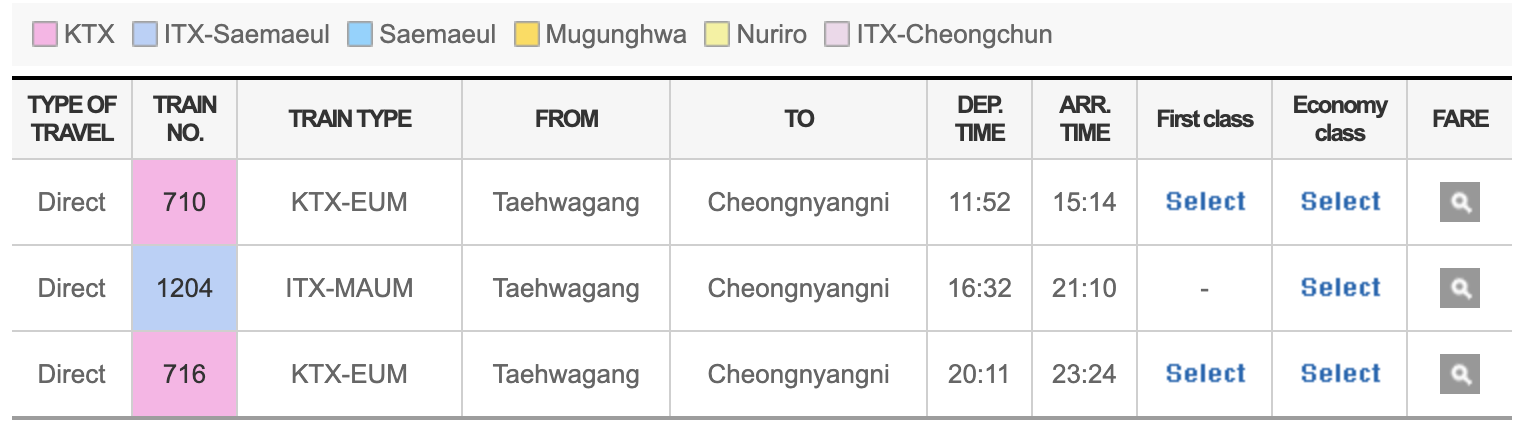Open fare lookup for train 710
This screenshot has height=448, width=1528.
point(1459,203)
